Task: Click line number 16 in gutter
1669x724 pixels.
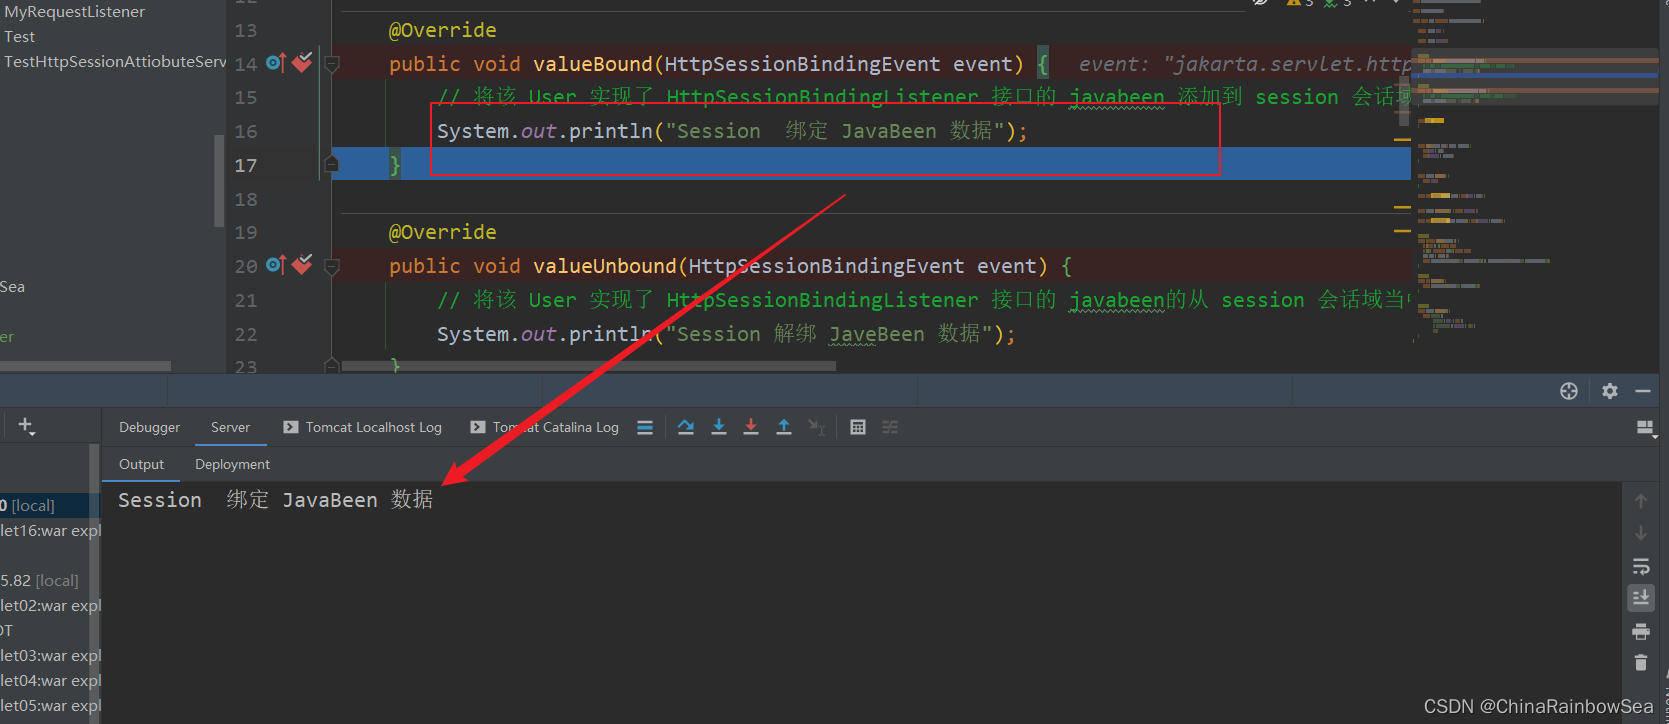Action: click(x=246, y=131)
